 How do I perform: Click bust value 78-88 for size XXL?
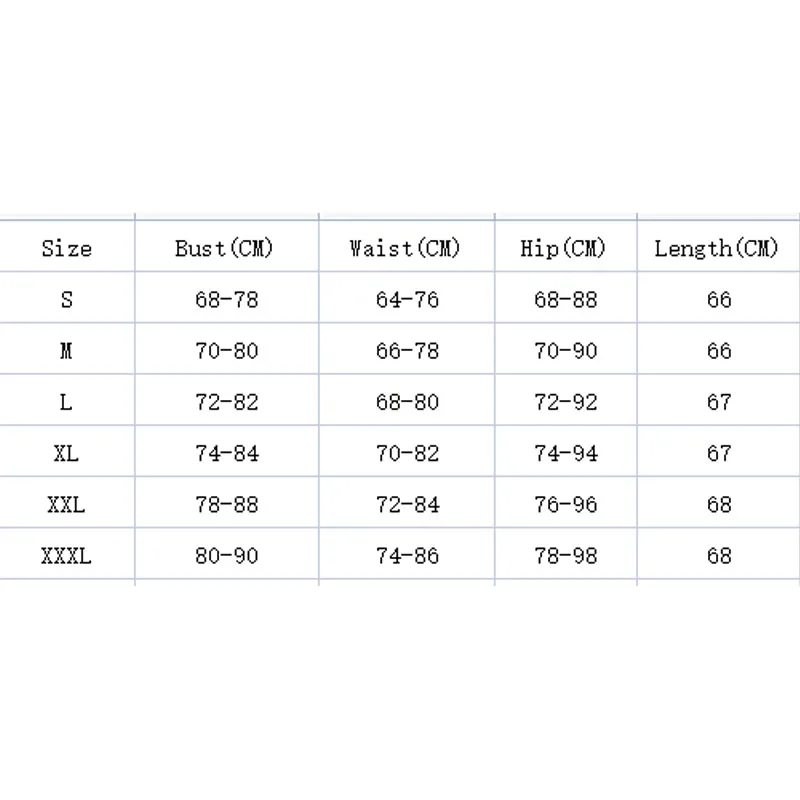coord(227,505)
